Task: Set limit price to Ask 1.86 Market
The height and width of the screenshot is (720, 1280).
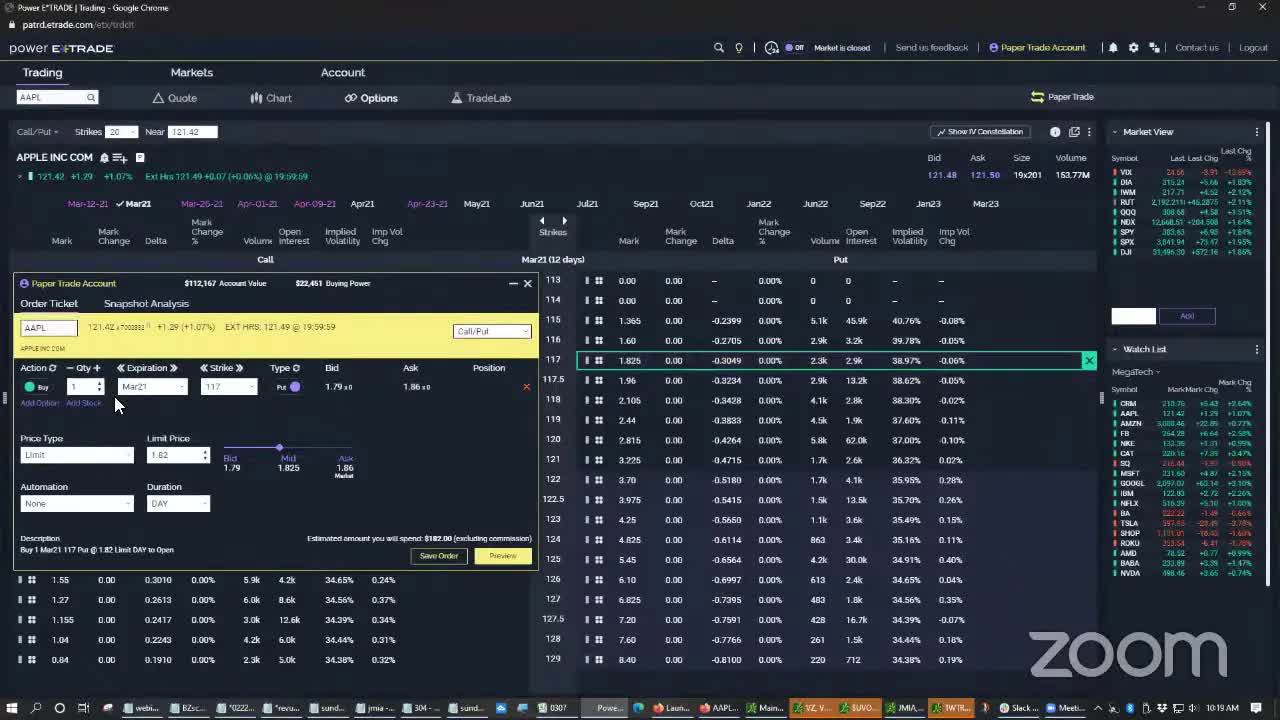Action: pos(344,466)
